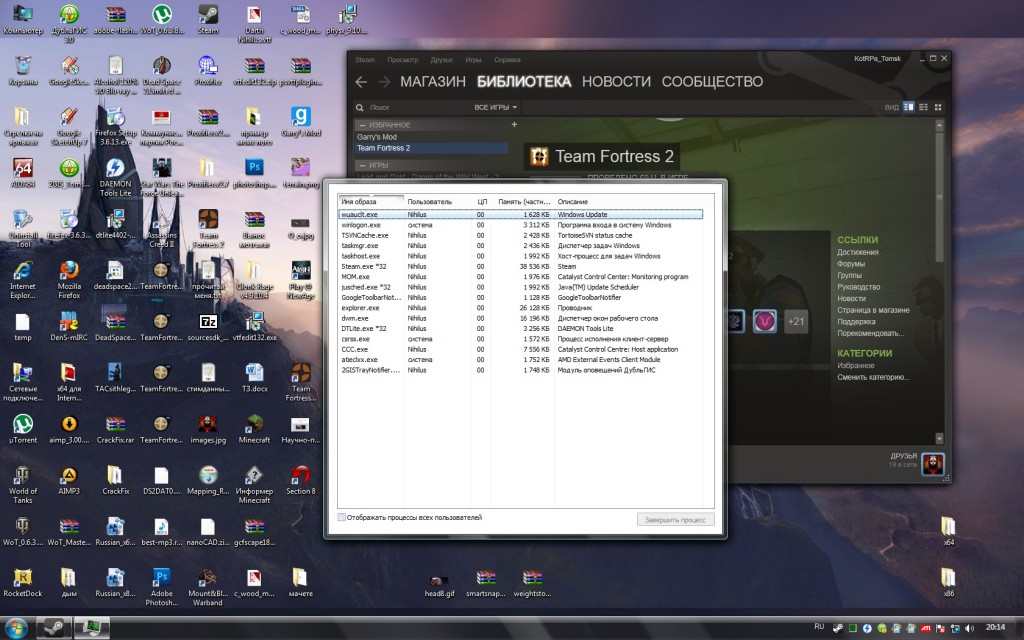
Task: Add a game via plus icon in ИЗБРАННОЕ
Action: [514, 124]
